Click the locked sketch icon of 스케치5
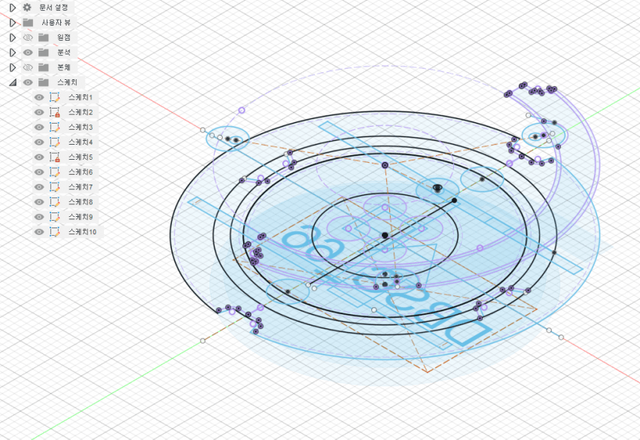The height and width of the screenshot is (440, 640). [55, 157]
